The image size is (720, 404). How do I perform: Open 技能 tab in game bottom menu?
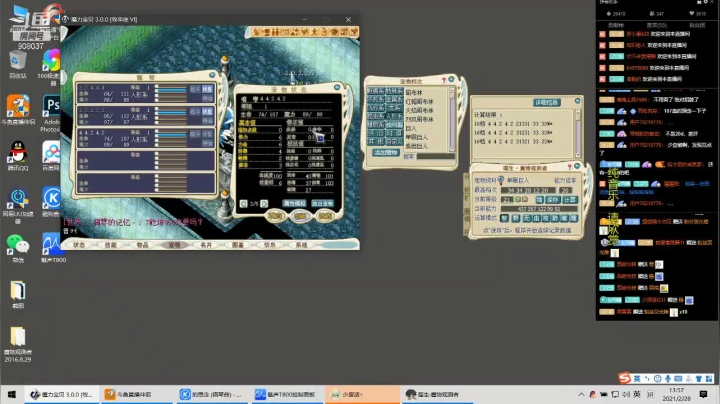tap(111, 245)
